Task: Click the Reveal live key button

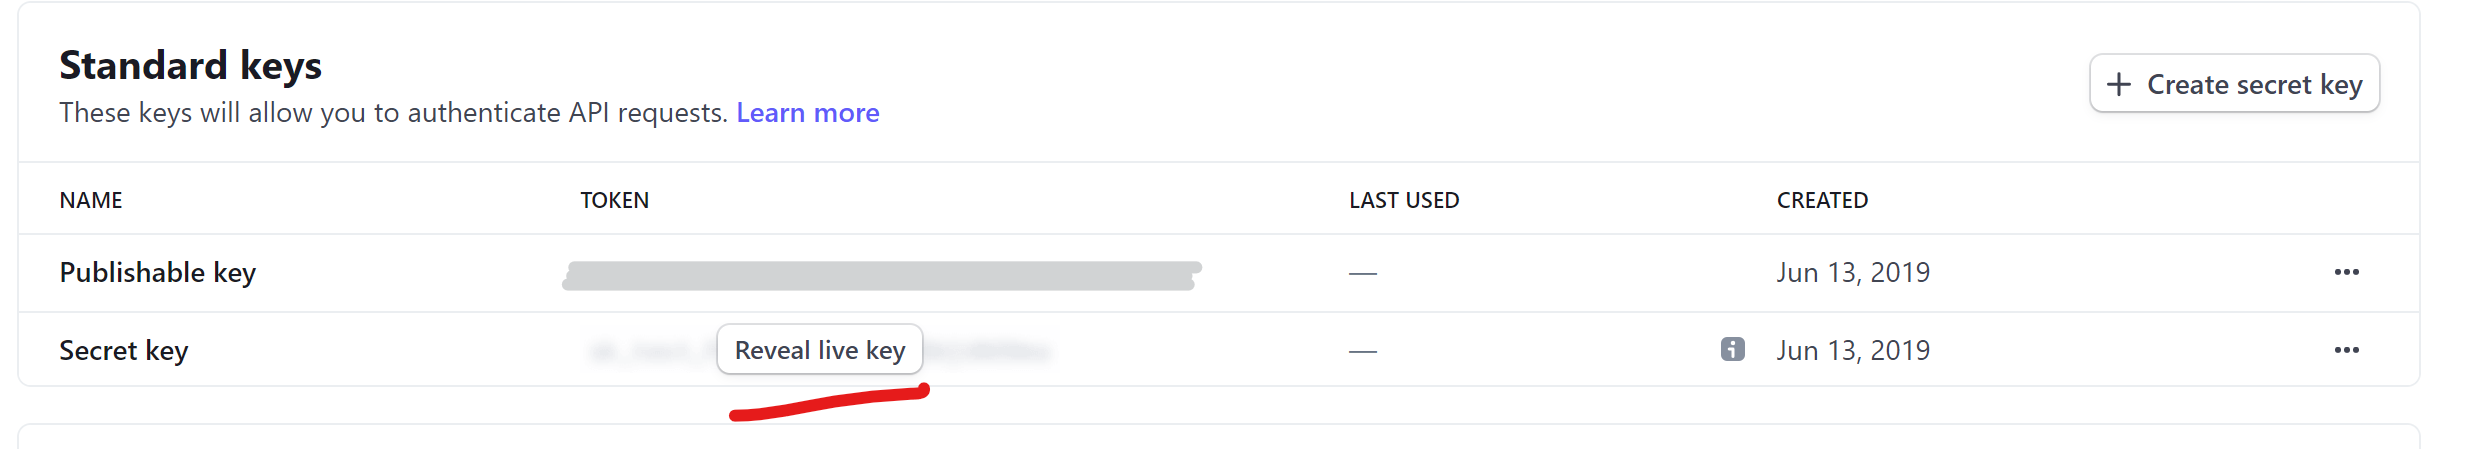Action: [820, 349]
